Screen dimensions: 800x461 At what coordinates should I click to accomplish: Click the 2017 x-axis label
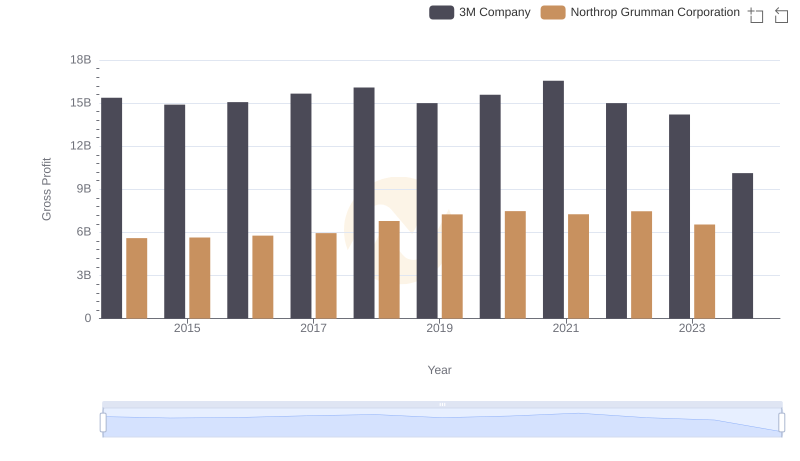pyautogui.click(x=313, y=328)
